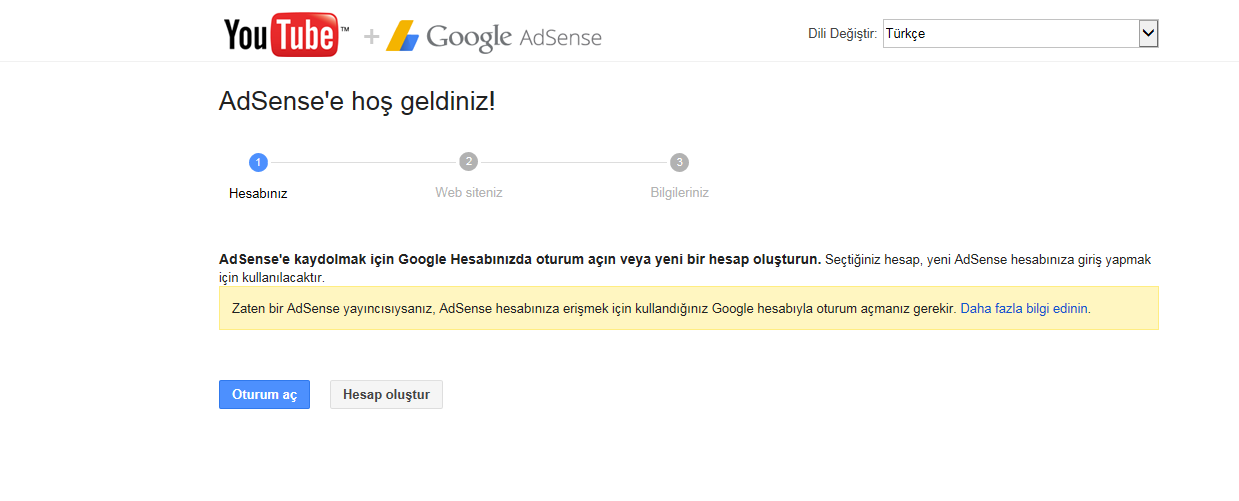Open the Daha fazla bilgi edinin link
The image size is (1239, 501).
point(1024,308)
